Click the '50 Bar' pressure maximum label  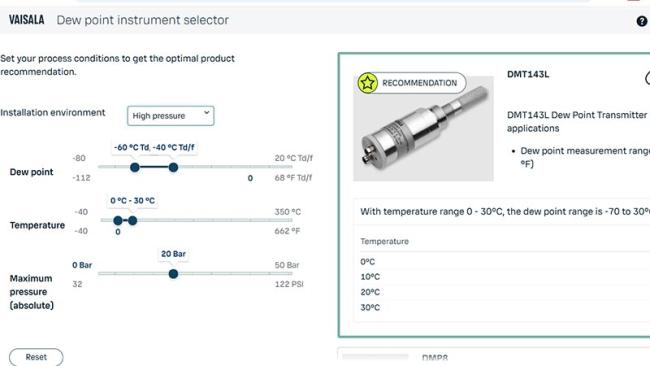pyautogui.click(x=286, y=265)
